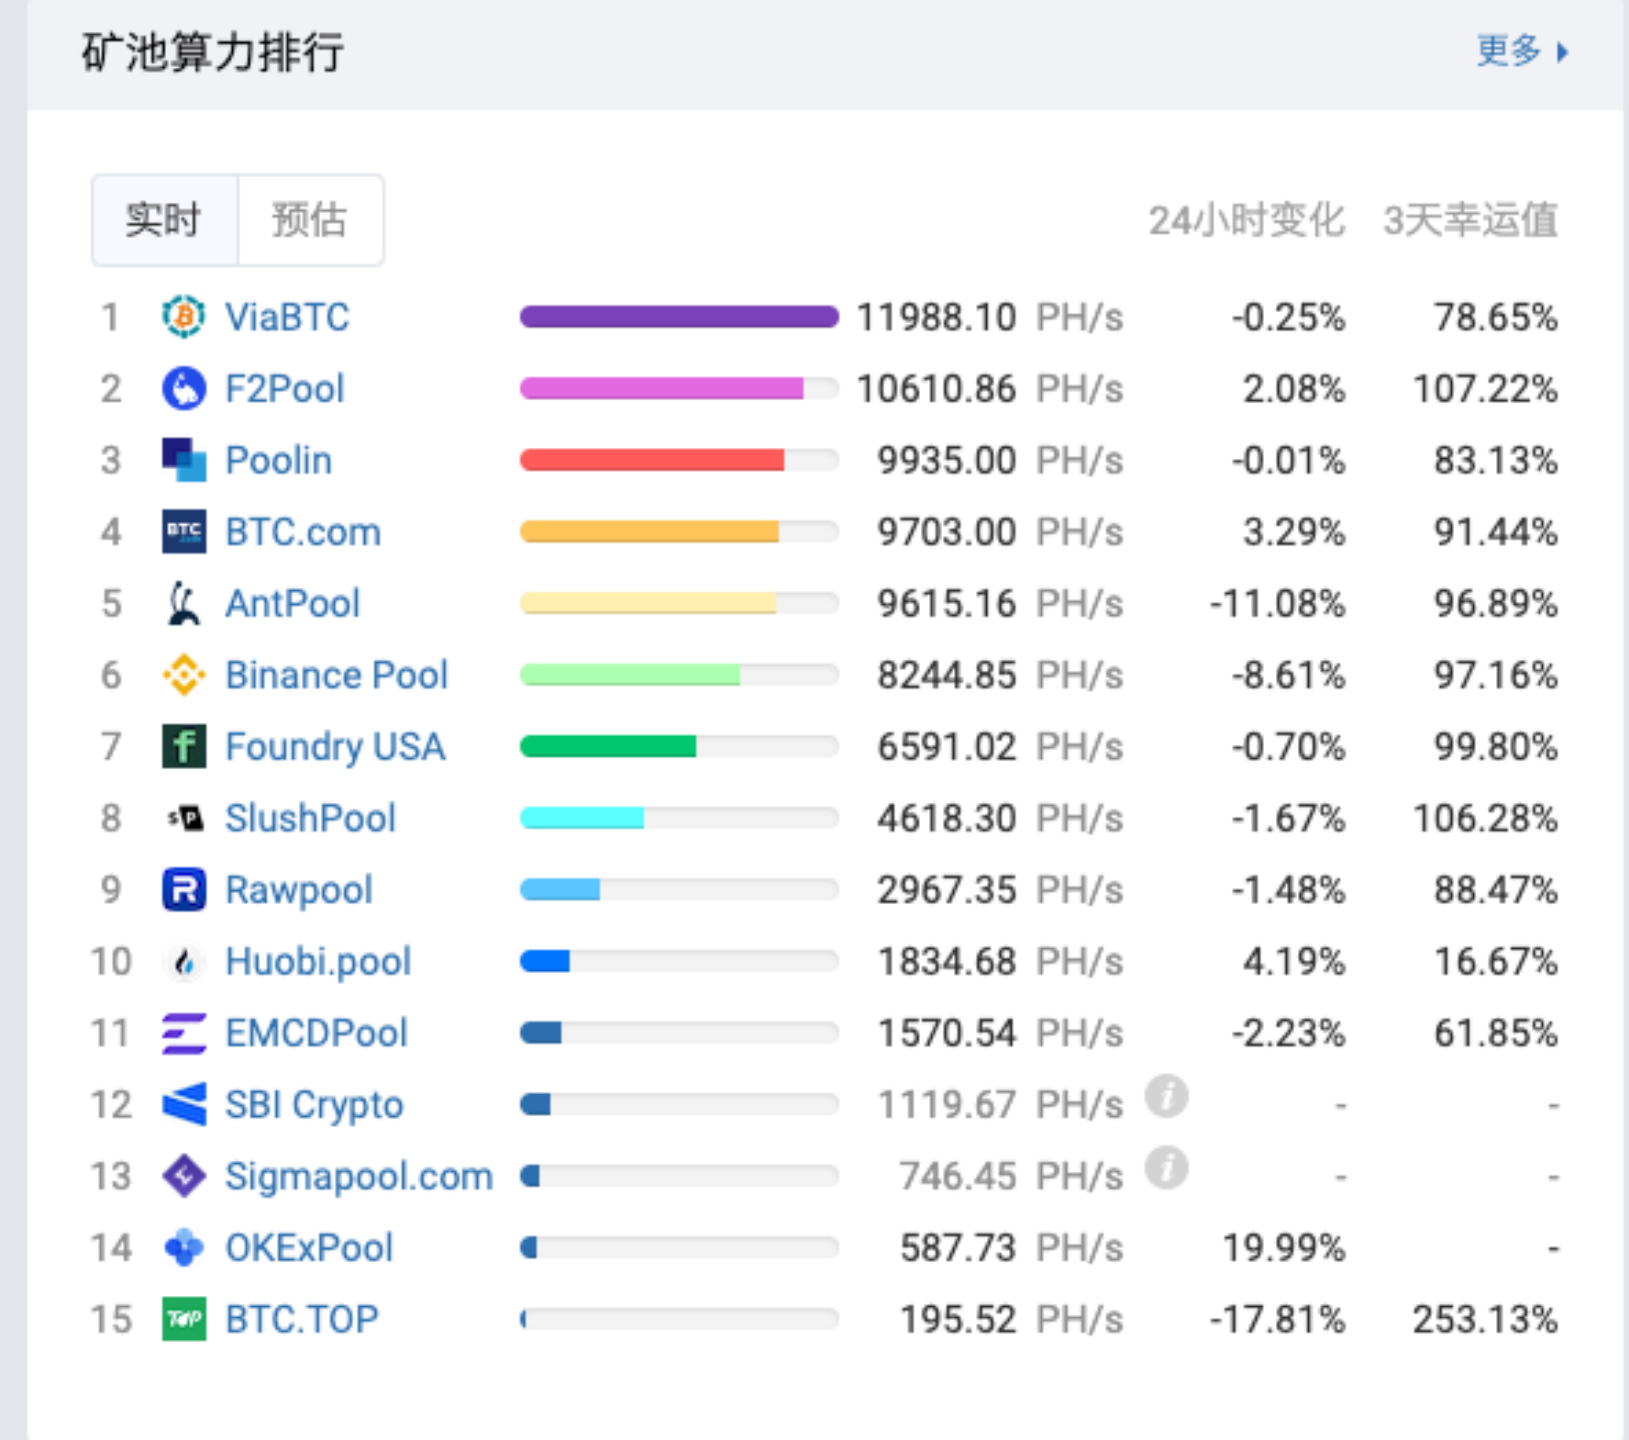This screenshot has height=1440, width=1629.
Task: Open the BTC.TOP link
Action: tap(302, 1319)
